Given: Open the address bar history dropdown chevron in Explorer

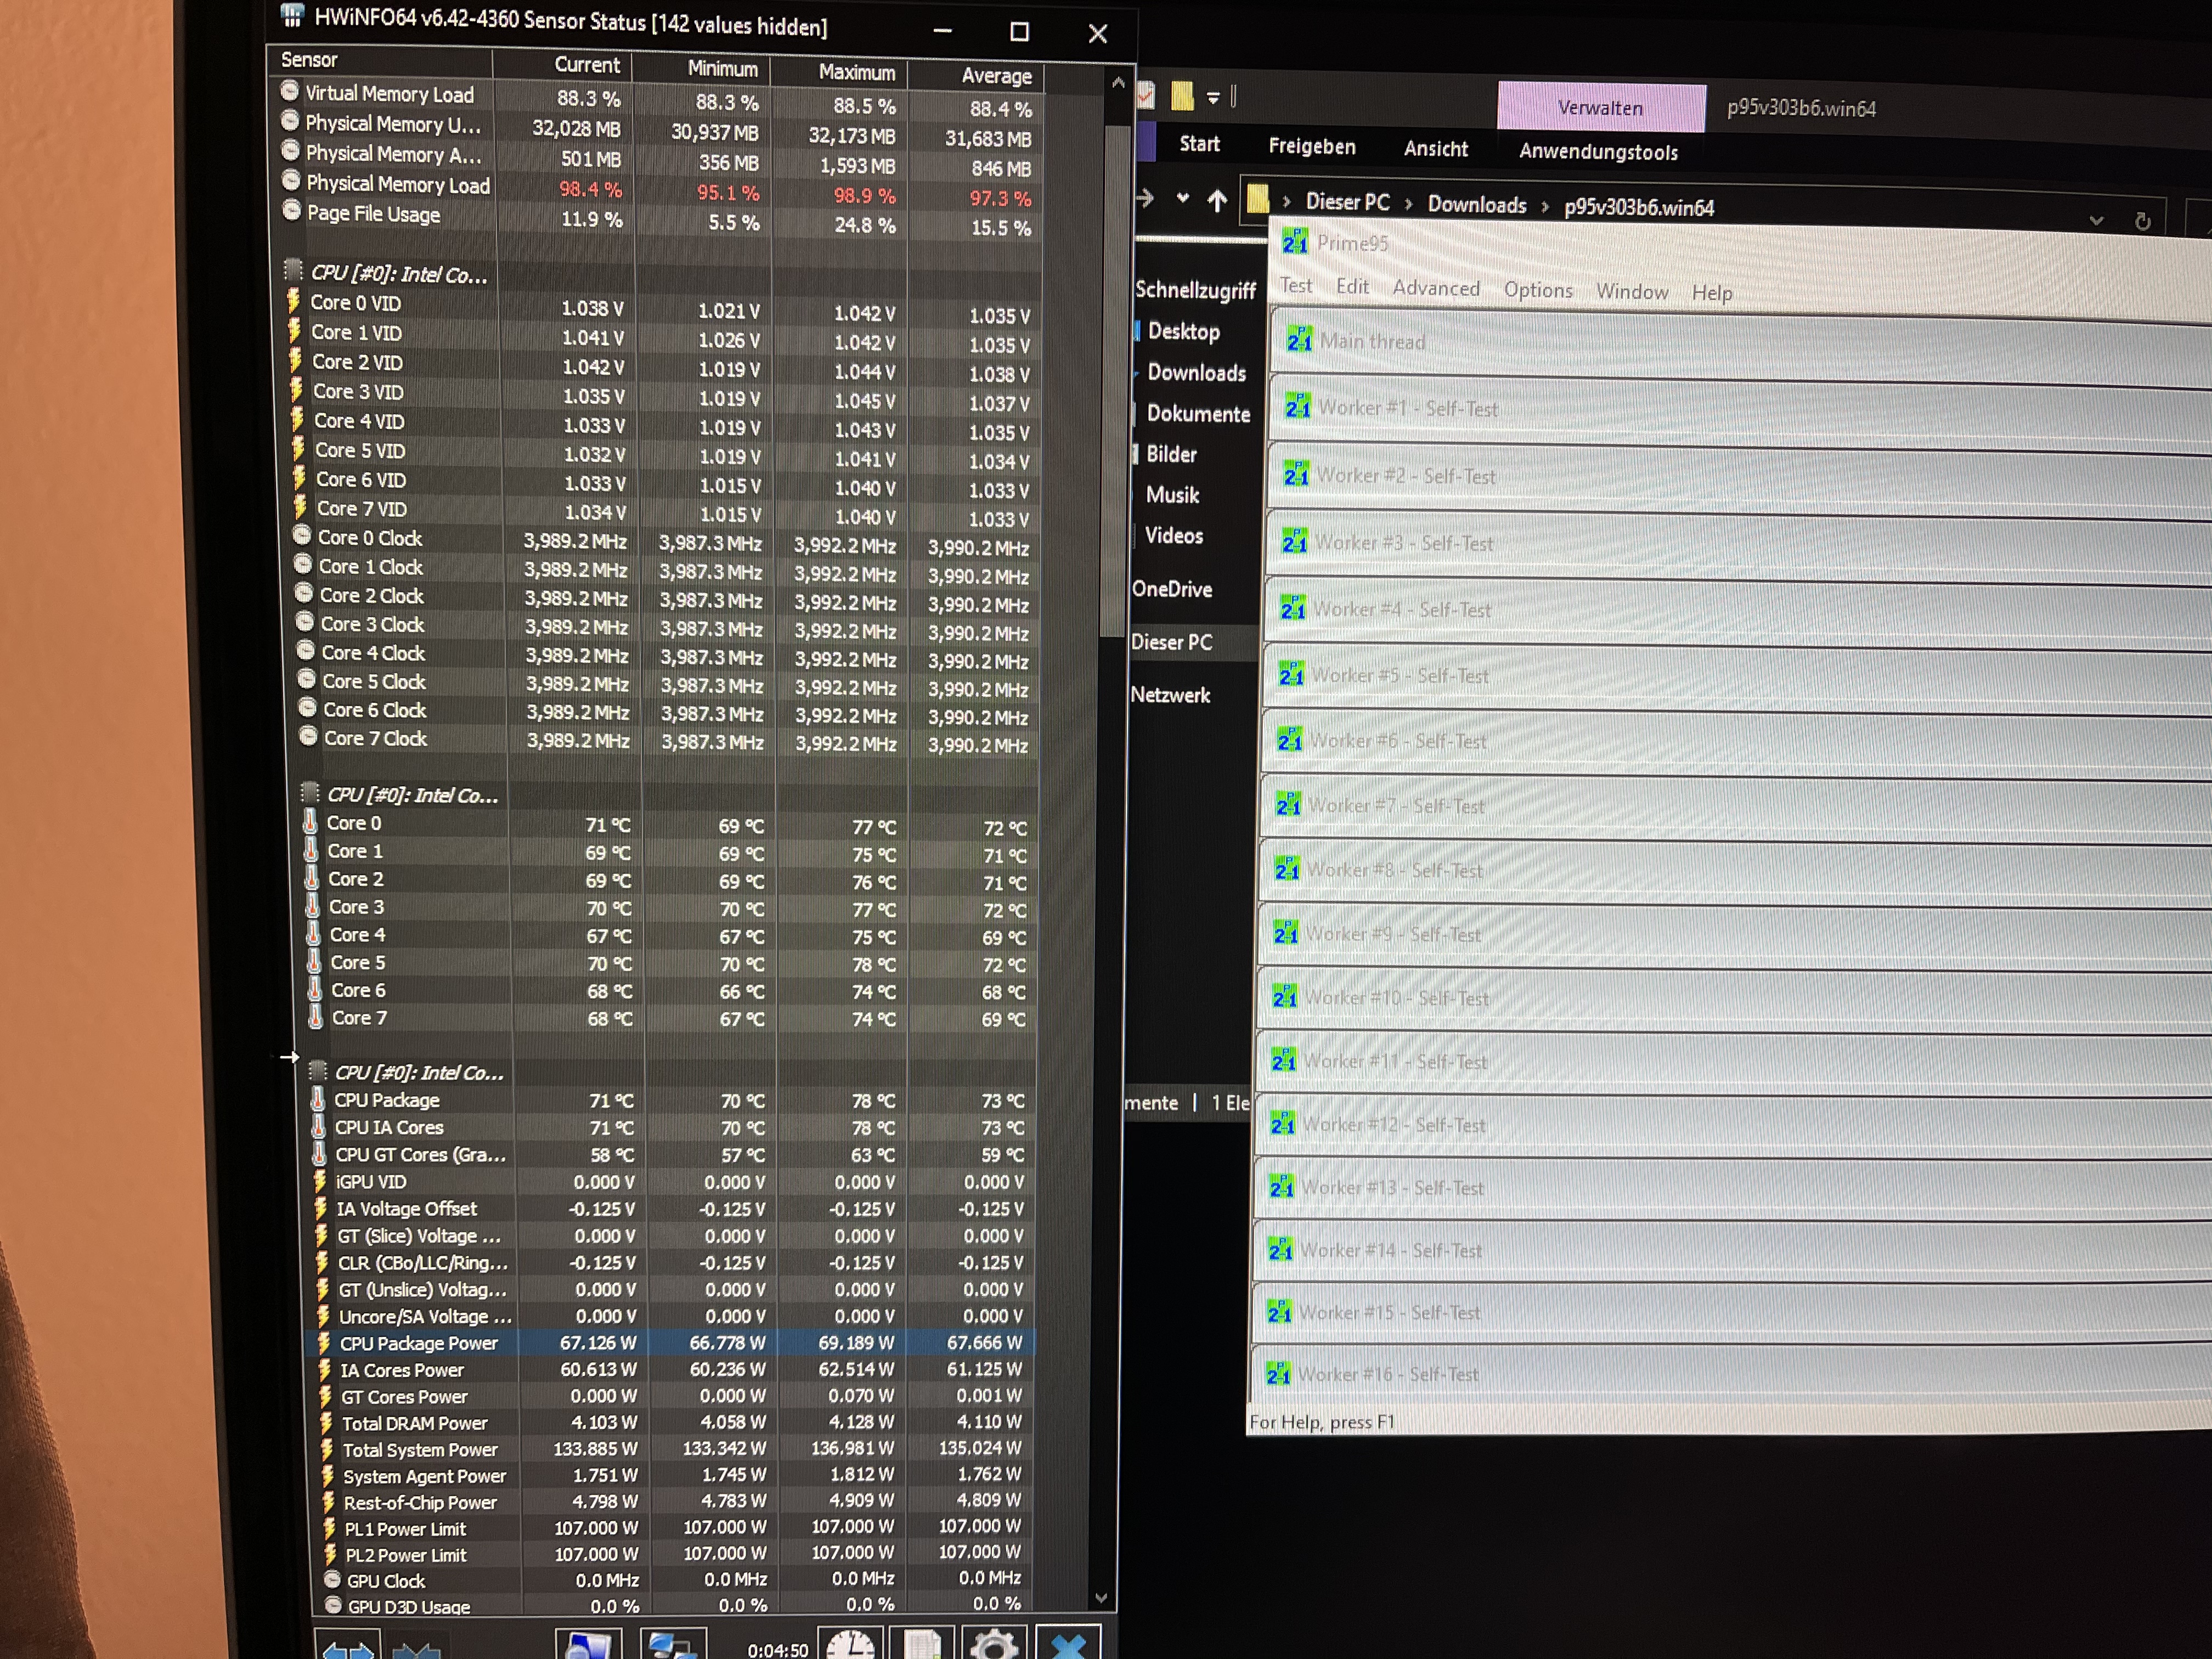Looking at the screenshot, I should (2096, 220).
